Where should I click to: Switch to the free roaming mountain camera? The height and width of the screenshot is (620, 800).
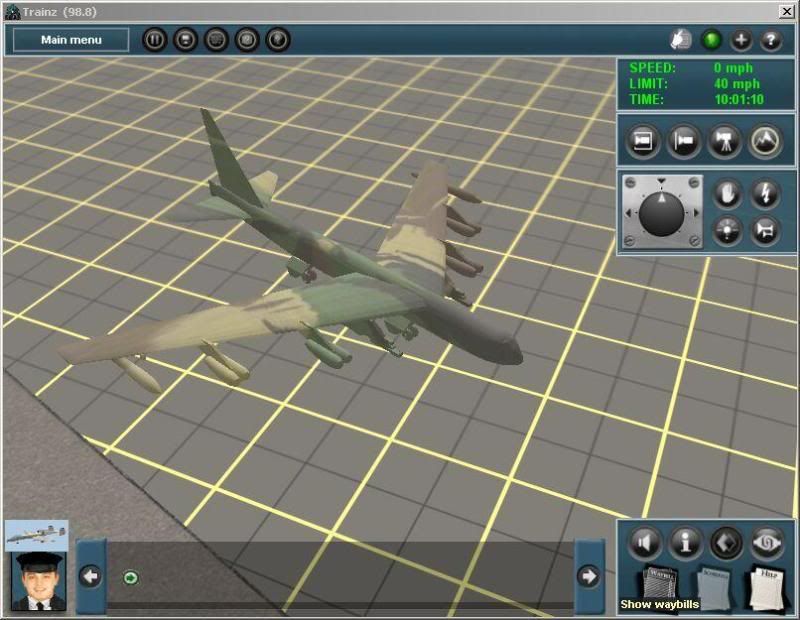765,141
